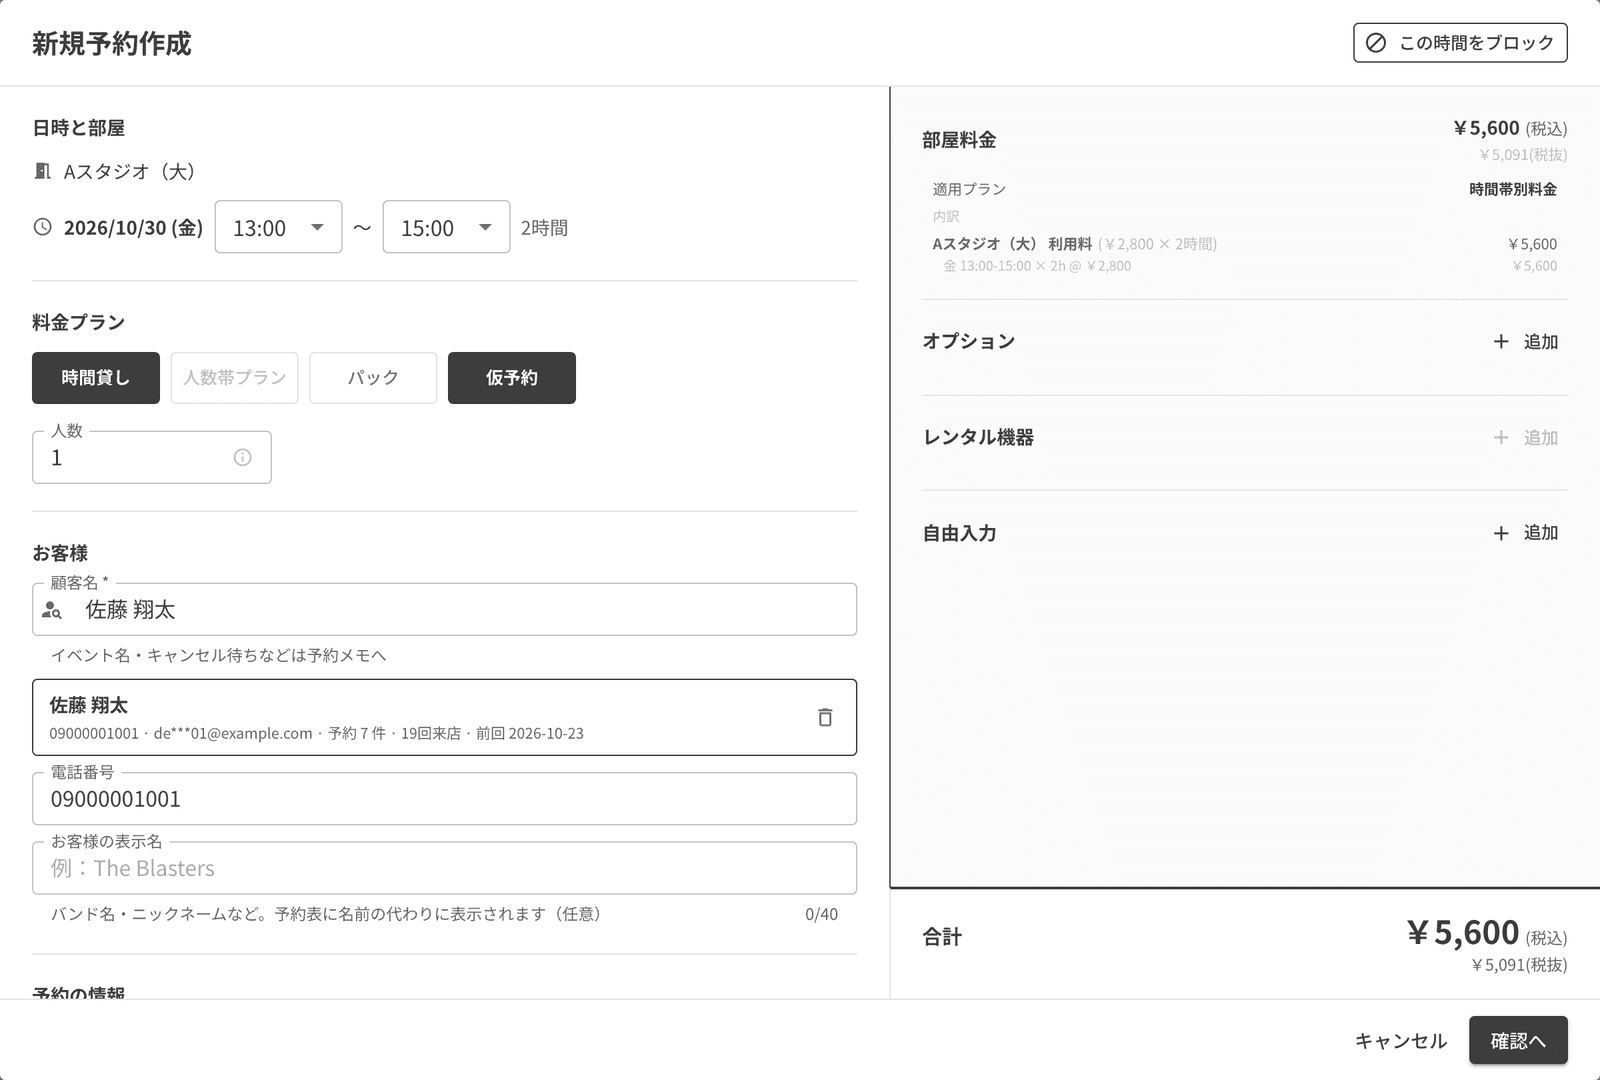1600x1080 pixels.
Task: Click the 2時間 duration text
Action: click(544, 228)
